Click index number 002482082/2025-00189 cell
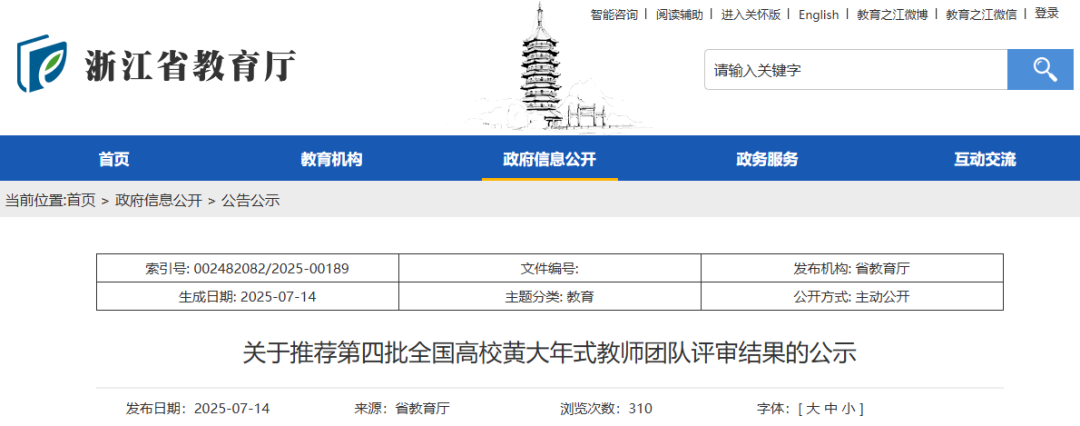Image resolution: width=1080 pixels, height=426 pixels. click(x=247, y=268)
